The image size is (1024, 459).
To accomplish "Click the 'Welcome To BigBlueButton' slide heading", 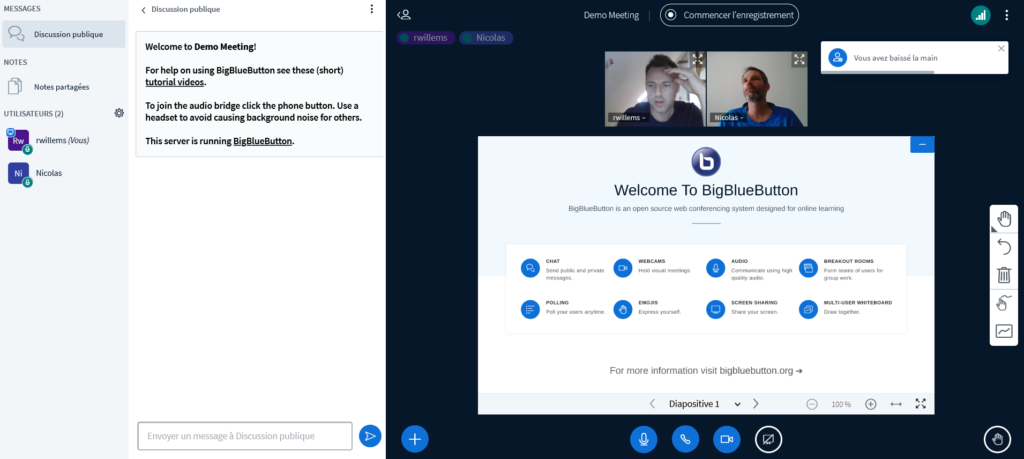I will click(x=706, y=190).
